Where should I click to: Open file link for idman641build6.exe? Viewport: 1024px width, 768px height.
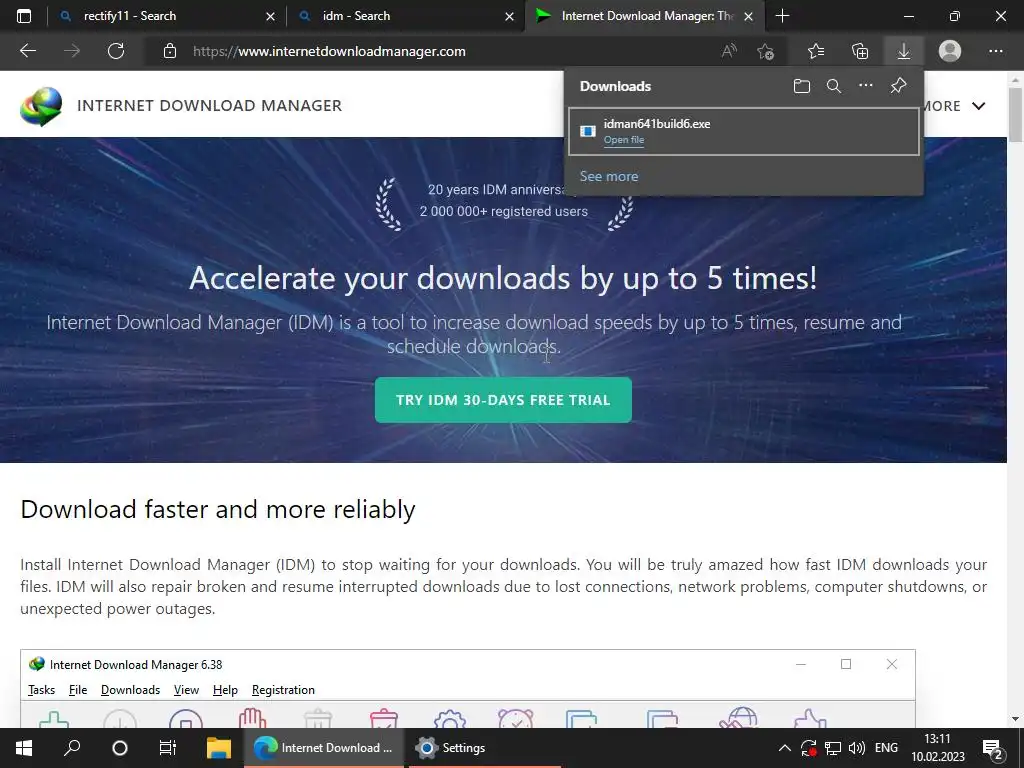coord(624,140)
